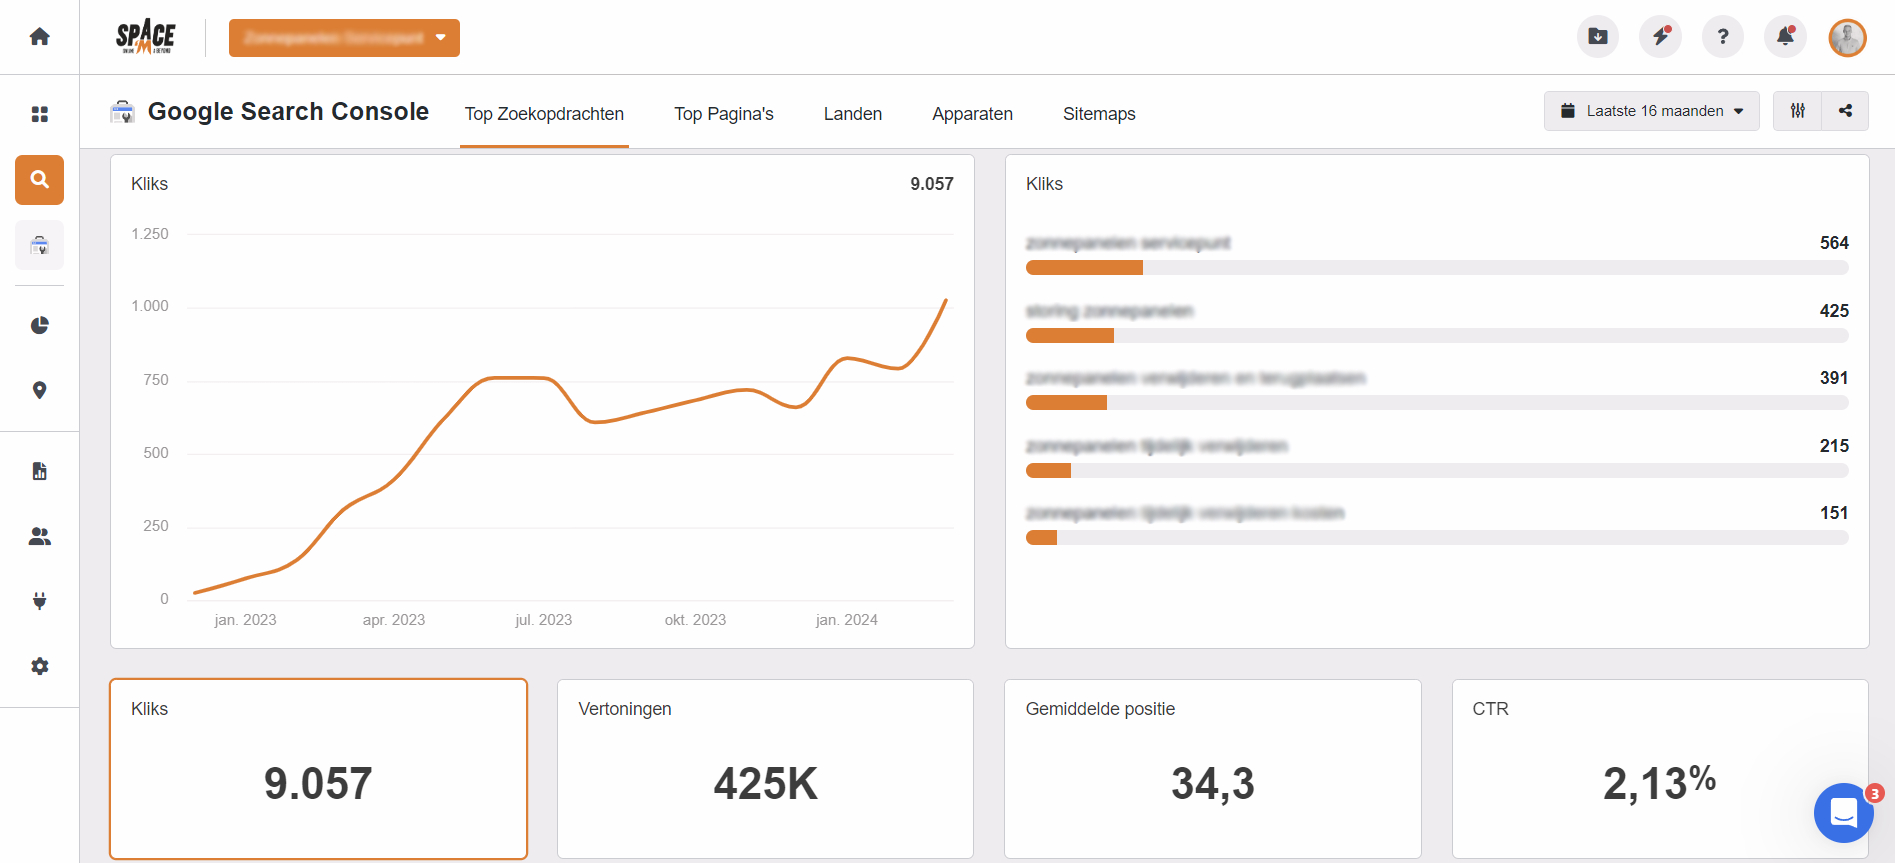Image resolution: width=1895 pixels, height=863 pixels.
Task: Click the 391 value in Kliks list
Action: (x=1834, y=378)
